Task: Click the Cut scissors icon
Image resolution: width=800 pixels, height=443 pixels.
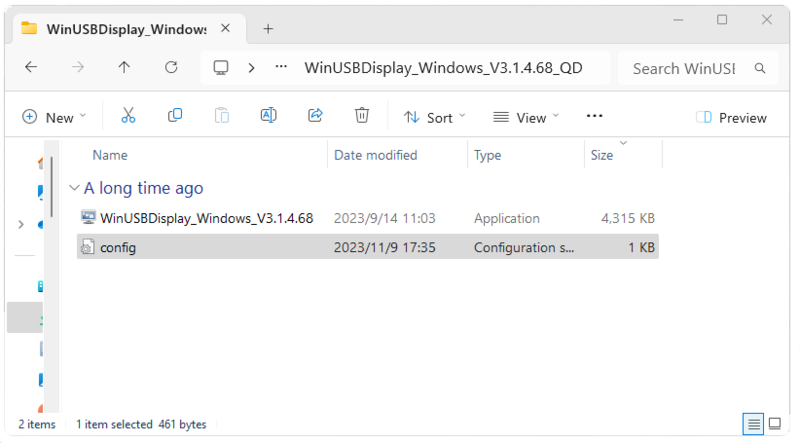Action: point(128,116)
